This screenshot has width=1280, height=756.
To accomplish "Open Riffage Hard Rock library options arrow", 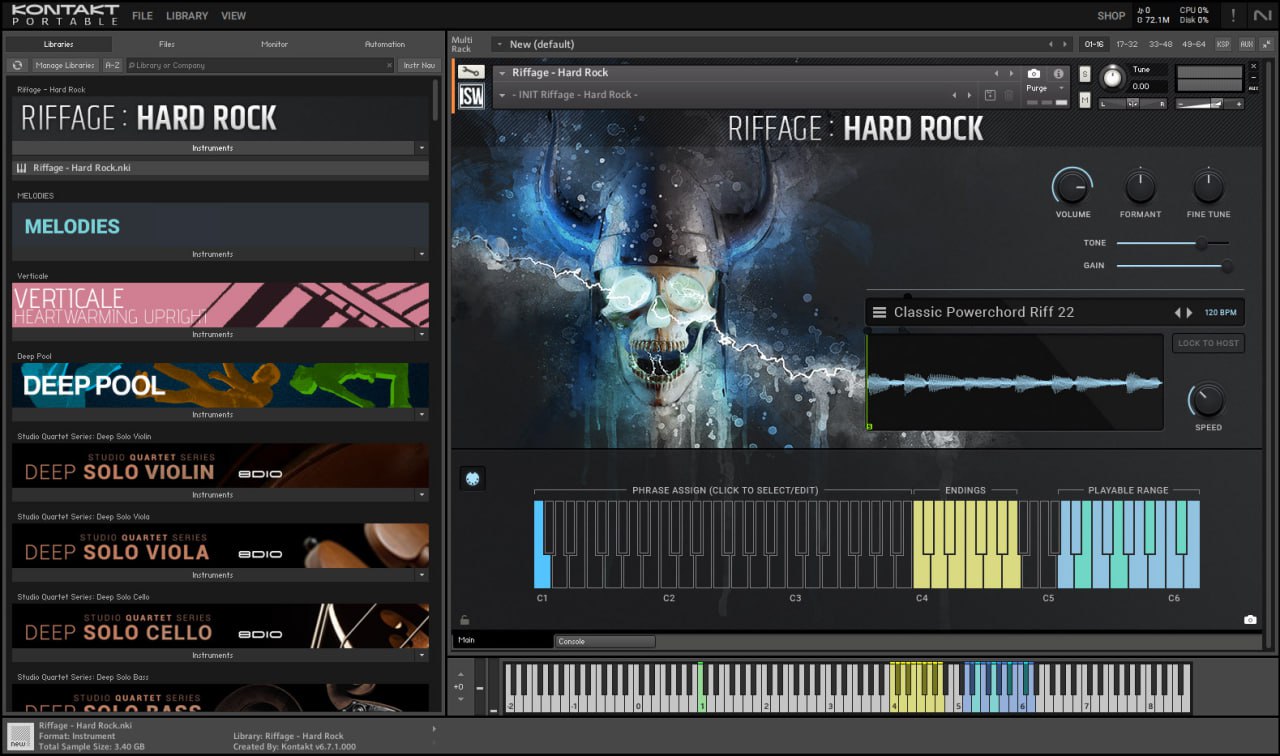I will (x=422, y=148).
